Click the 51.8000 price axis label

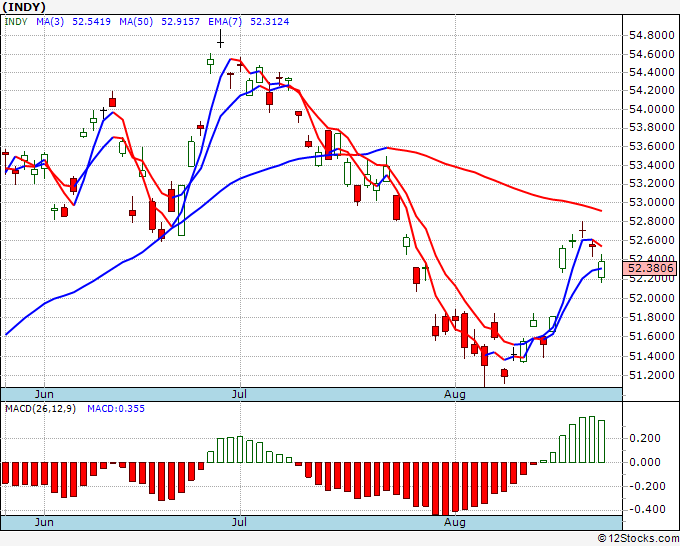point(652,317)
